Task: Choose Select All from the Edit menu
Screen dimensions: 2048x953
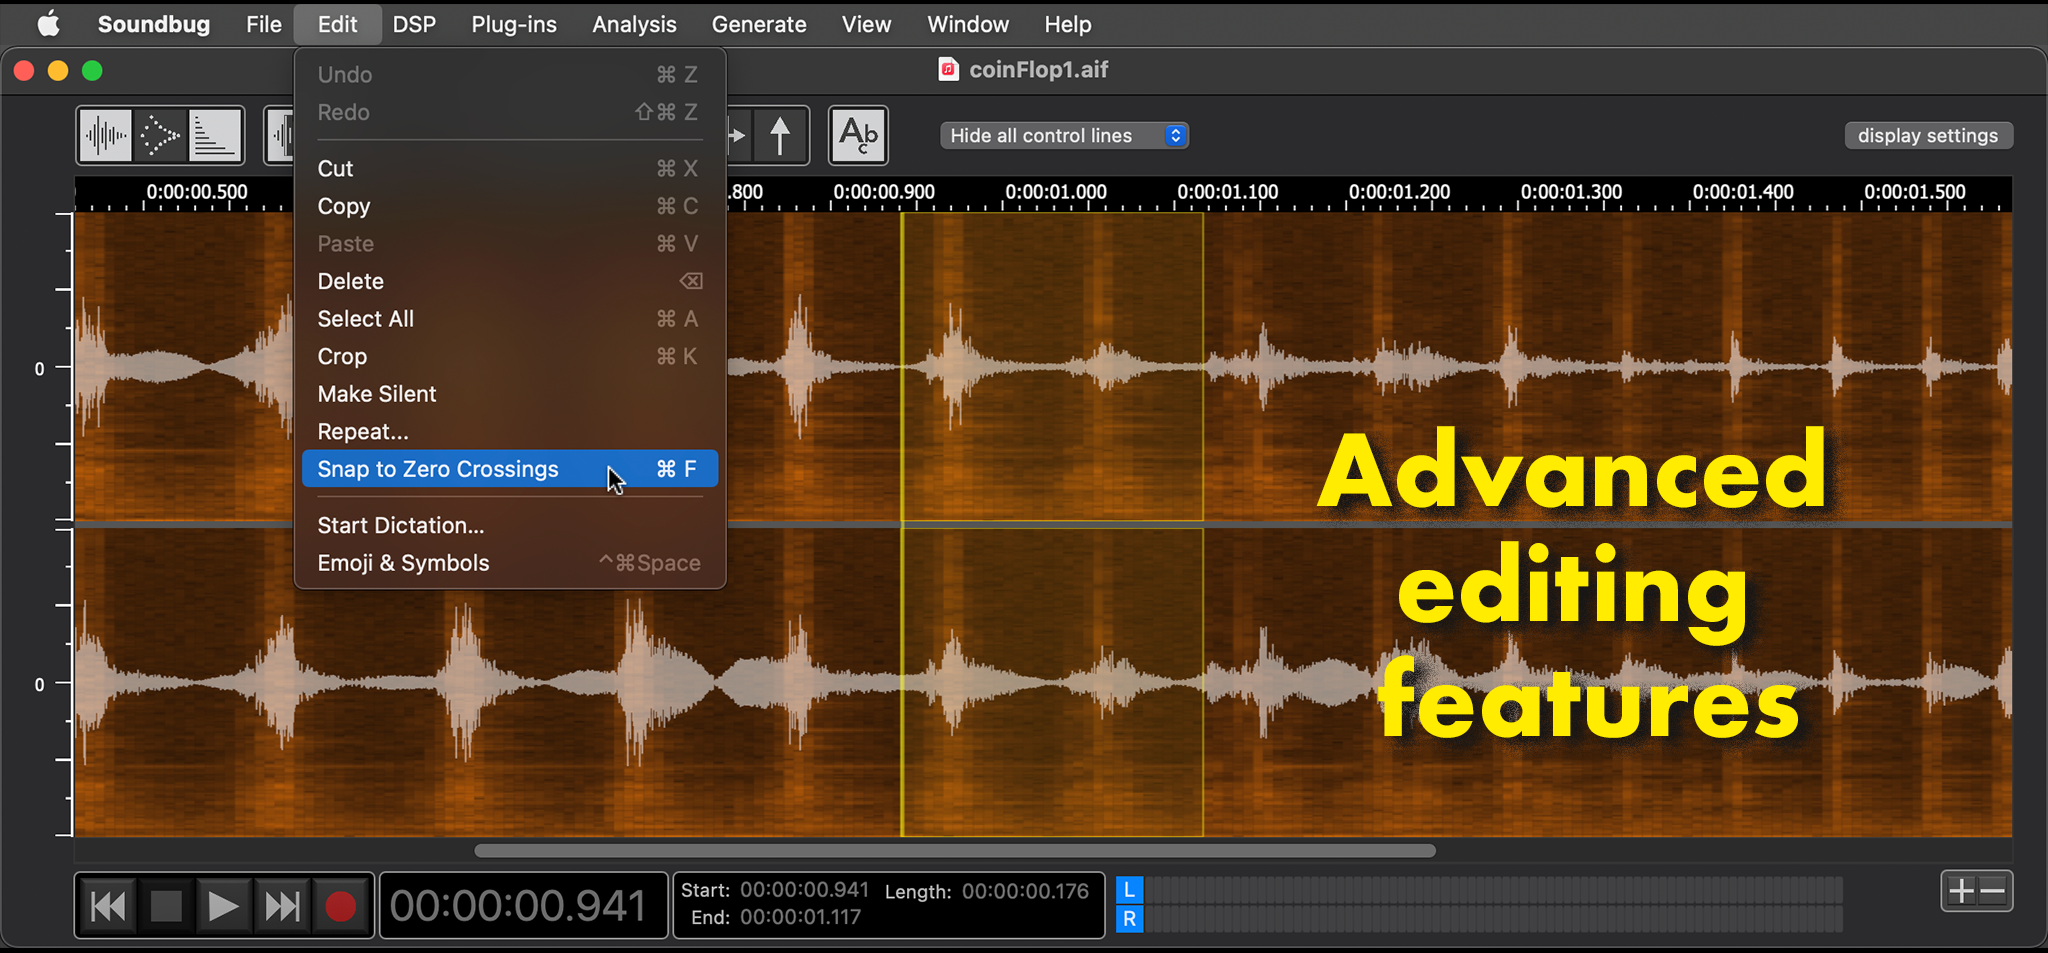Action: tap(510, 319)
